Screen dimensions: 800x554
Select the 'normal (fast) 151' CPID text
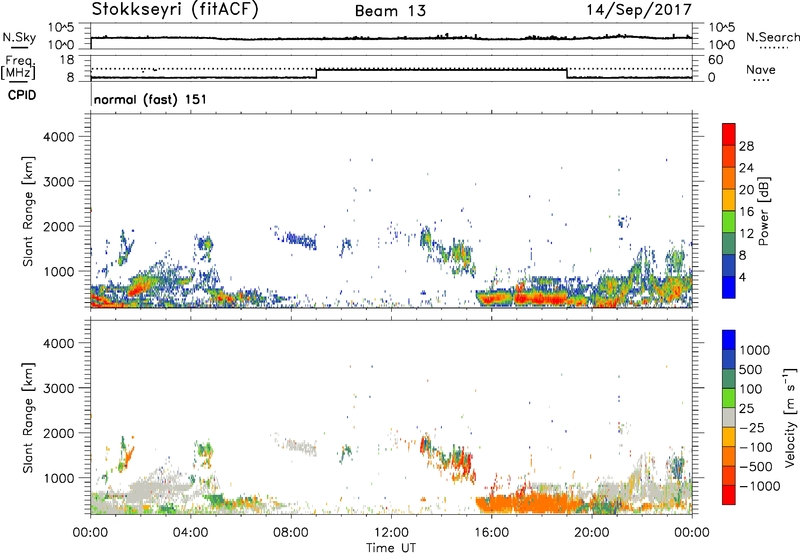pos(151,99)
